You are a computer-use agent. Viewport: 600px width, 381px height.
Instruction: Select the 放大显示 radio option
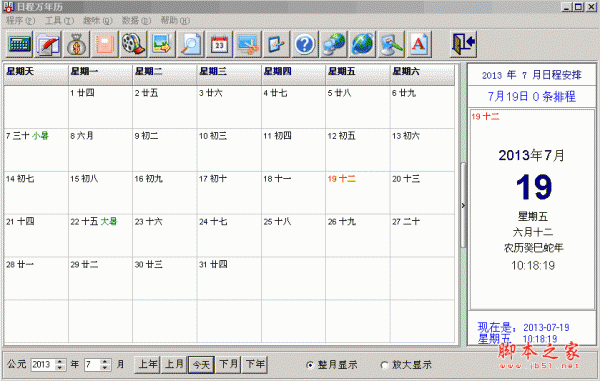pyautogui.click(x=406, y=365)
